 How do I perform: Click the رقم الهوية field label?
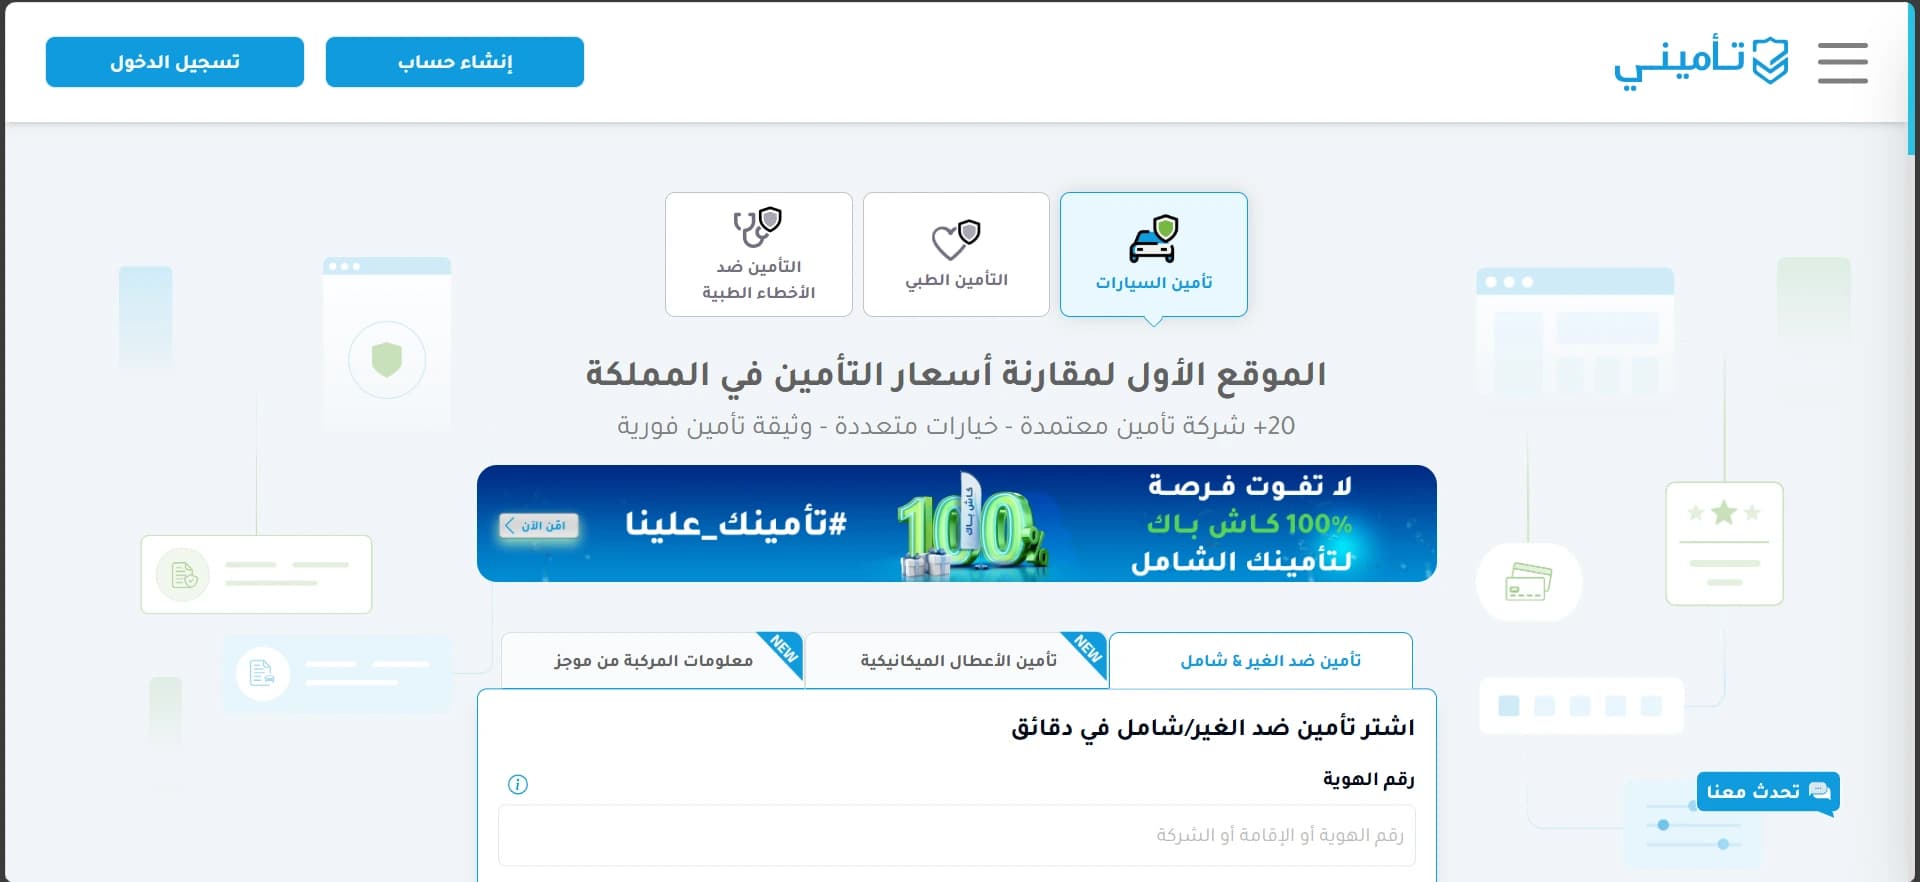coord(1369,779)
